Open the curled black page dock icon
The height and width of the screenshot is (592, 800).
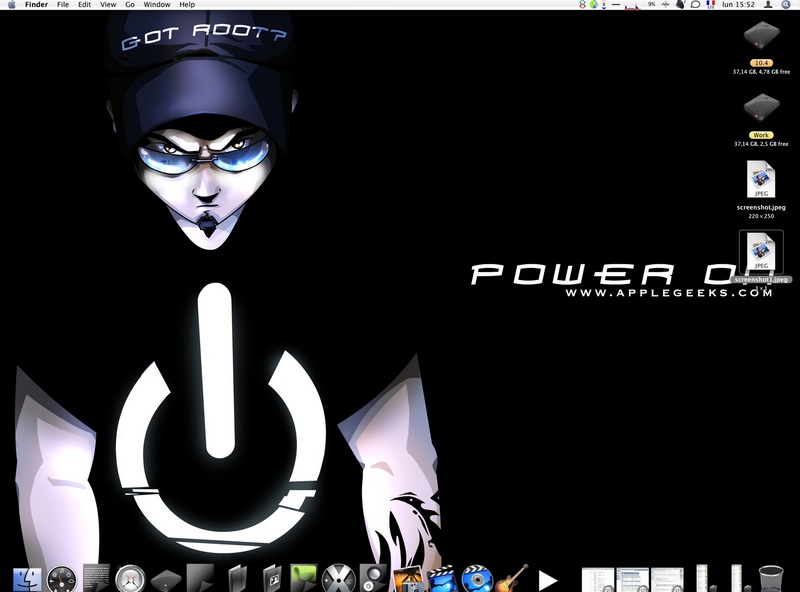200,578
